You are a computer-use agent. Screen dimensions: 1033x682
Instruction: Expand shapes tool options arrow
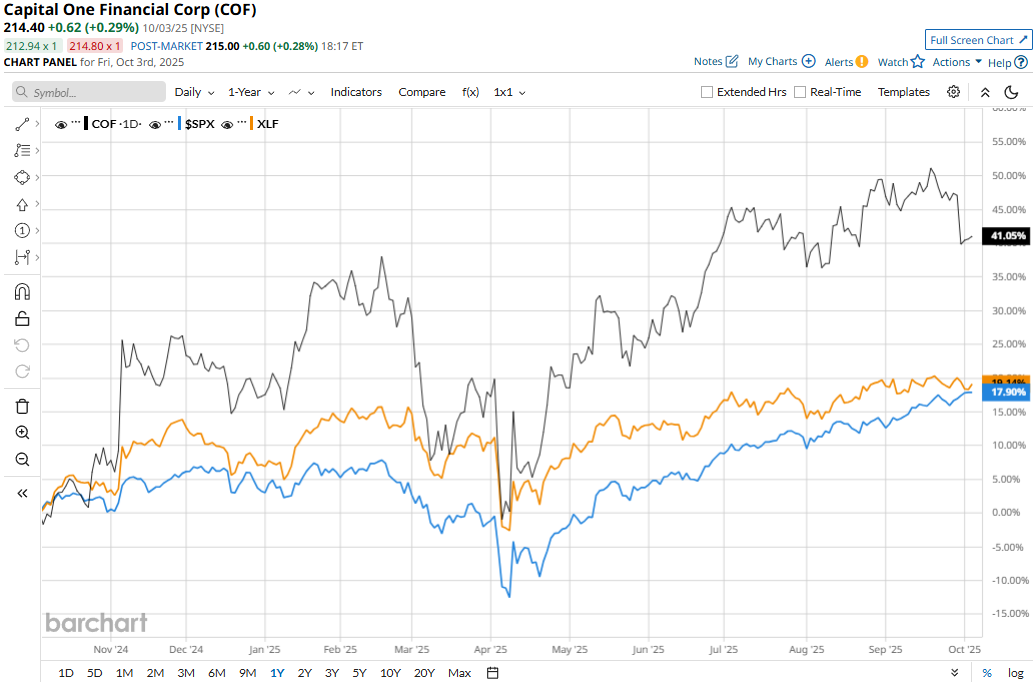(38, 177)
